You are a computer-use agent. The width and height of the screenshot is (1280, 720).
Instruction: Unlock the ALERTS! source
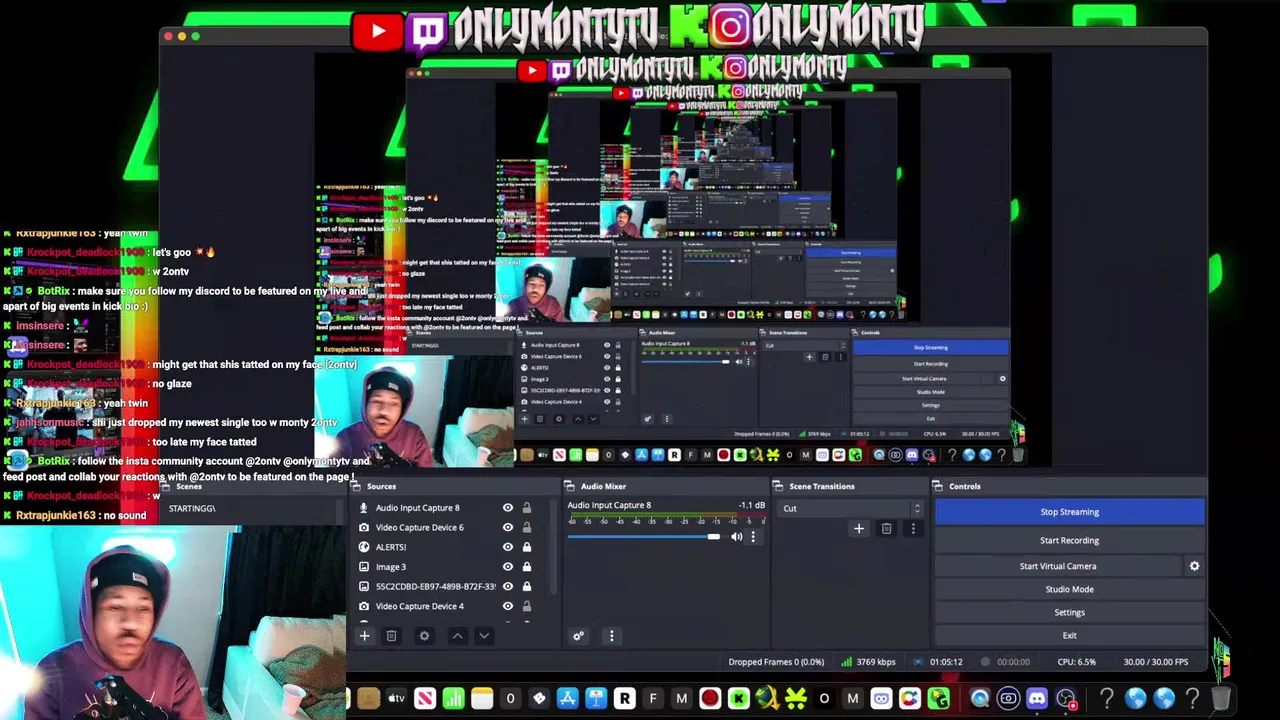[x=527, y=547]
